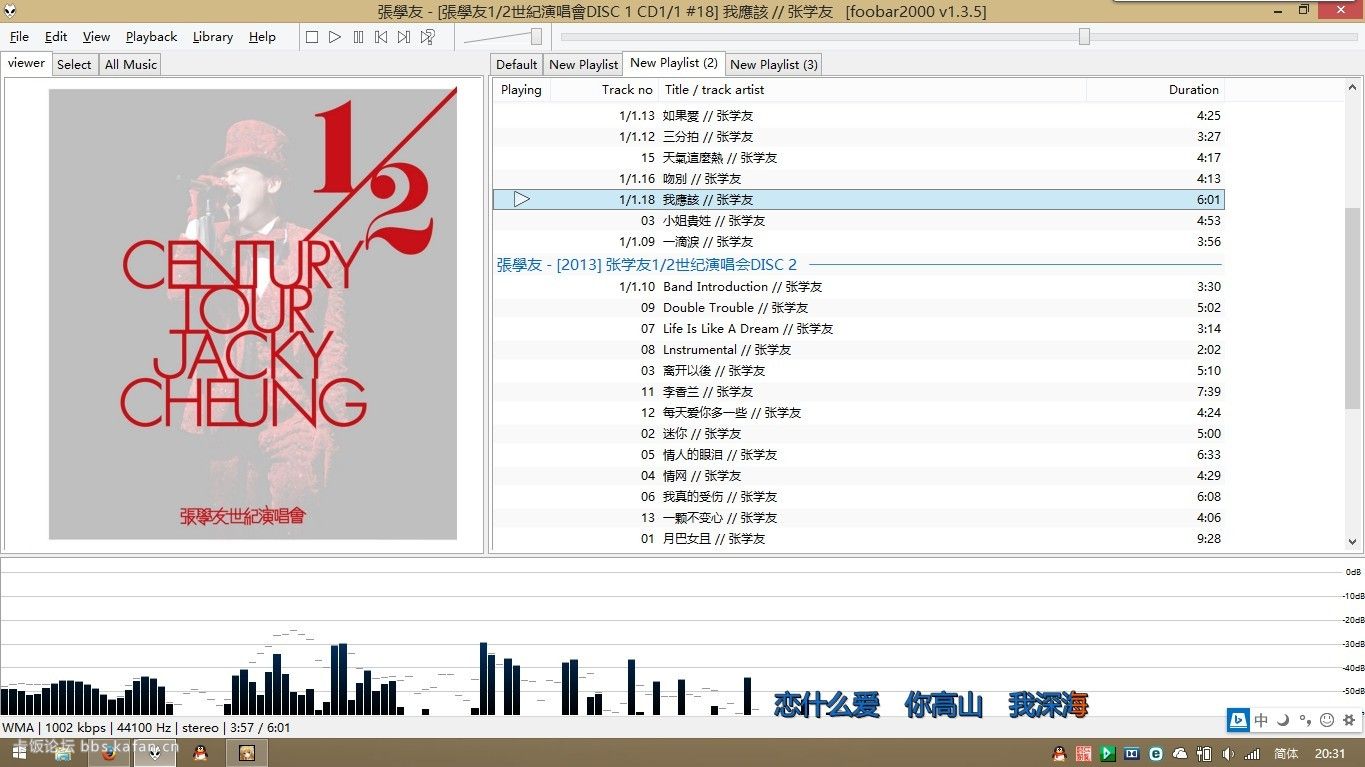Open the Edit menu
Screen dimensions: 1365x767
point(56,37)
